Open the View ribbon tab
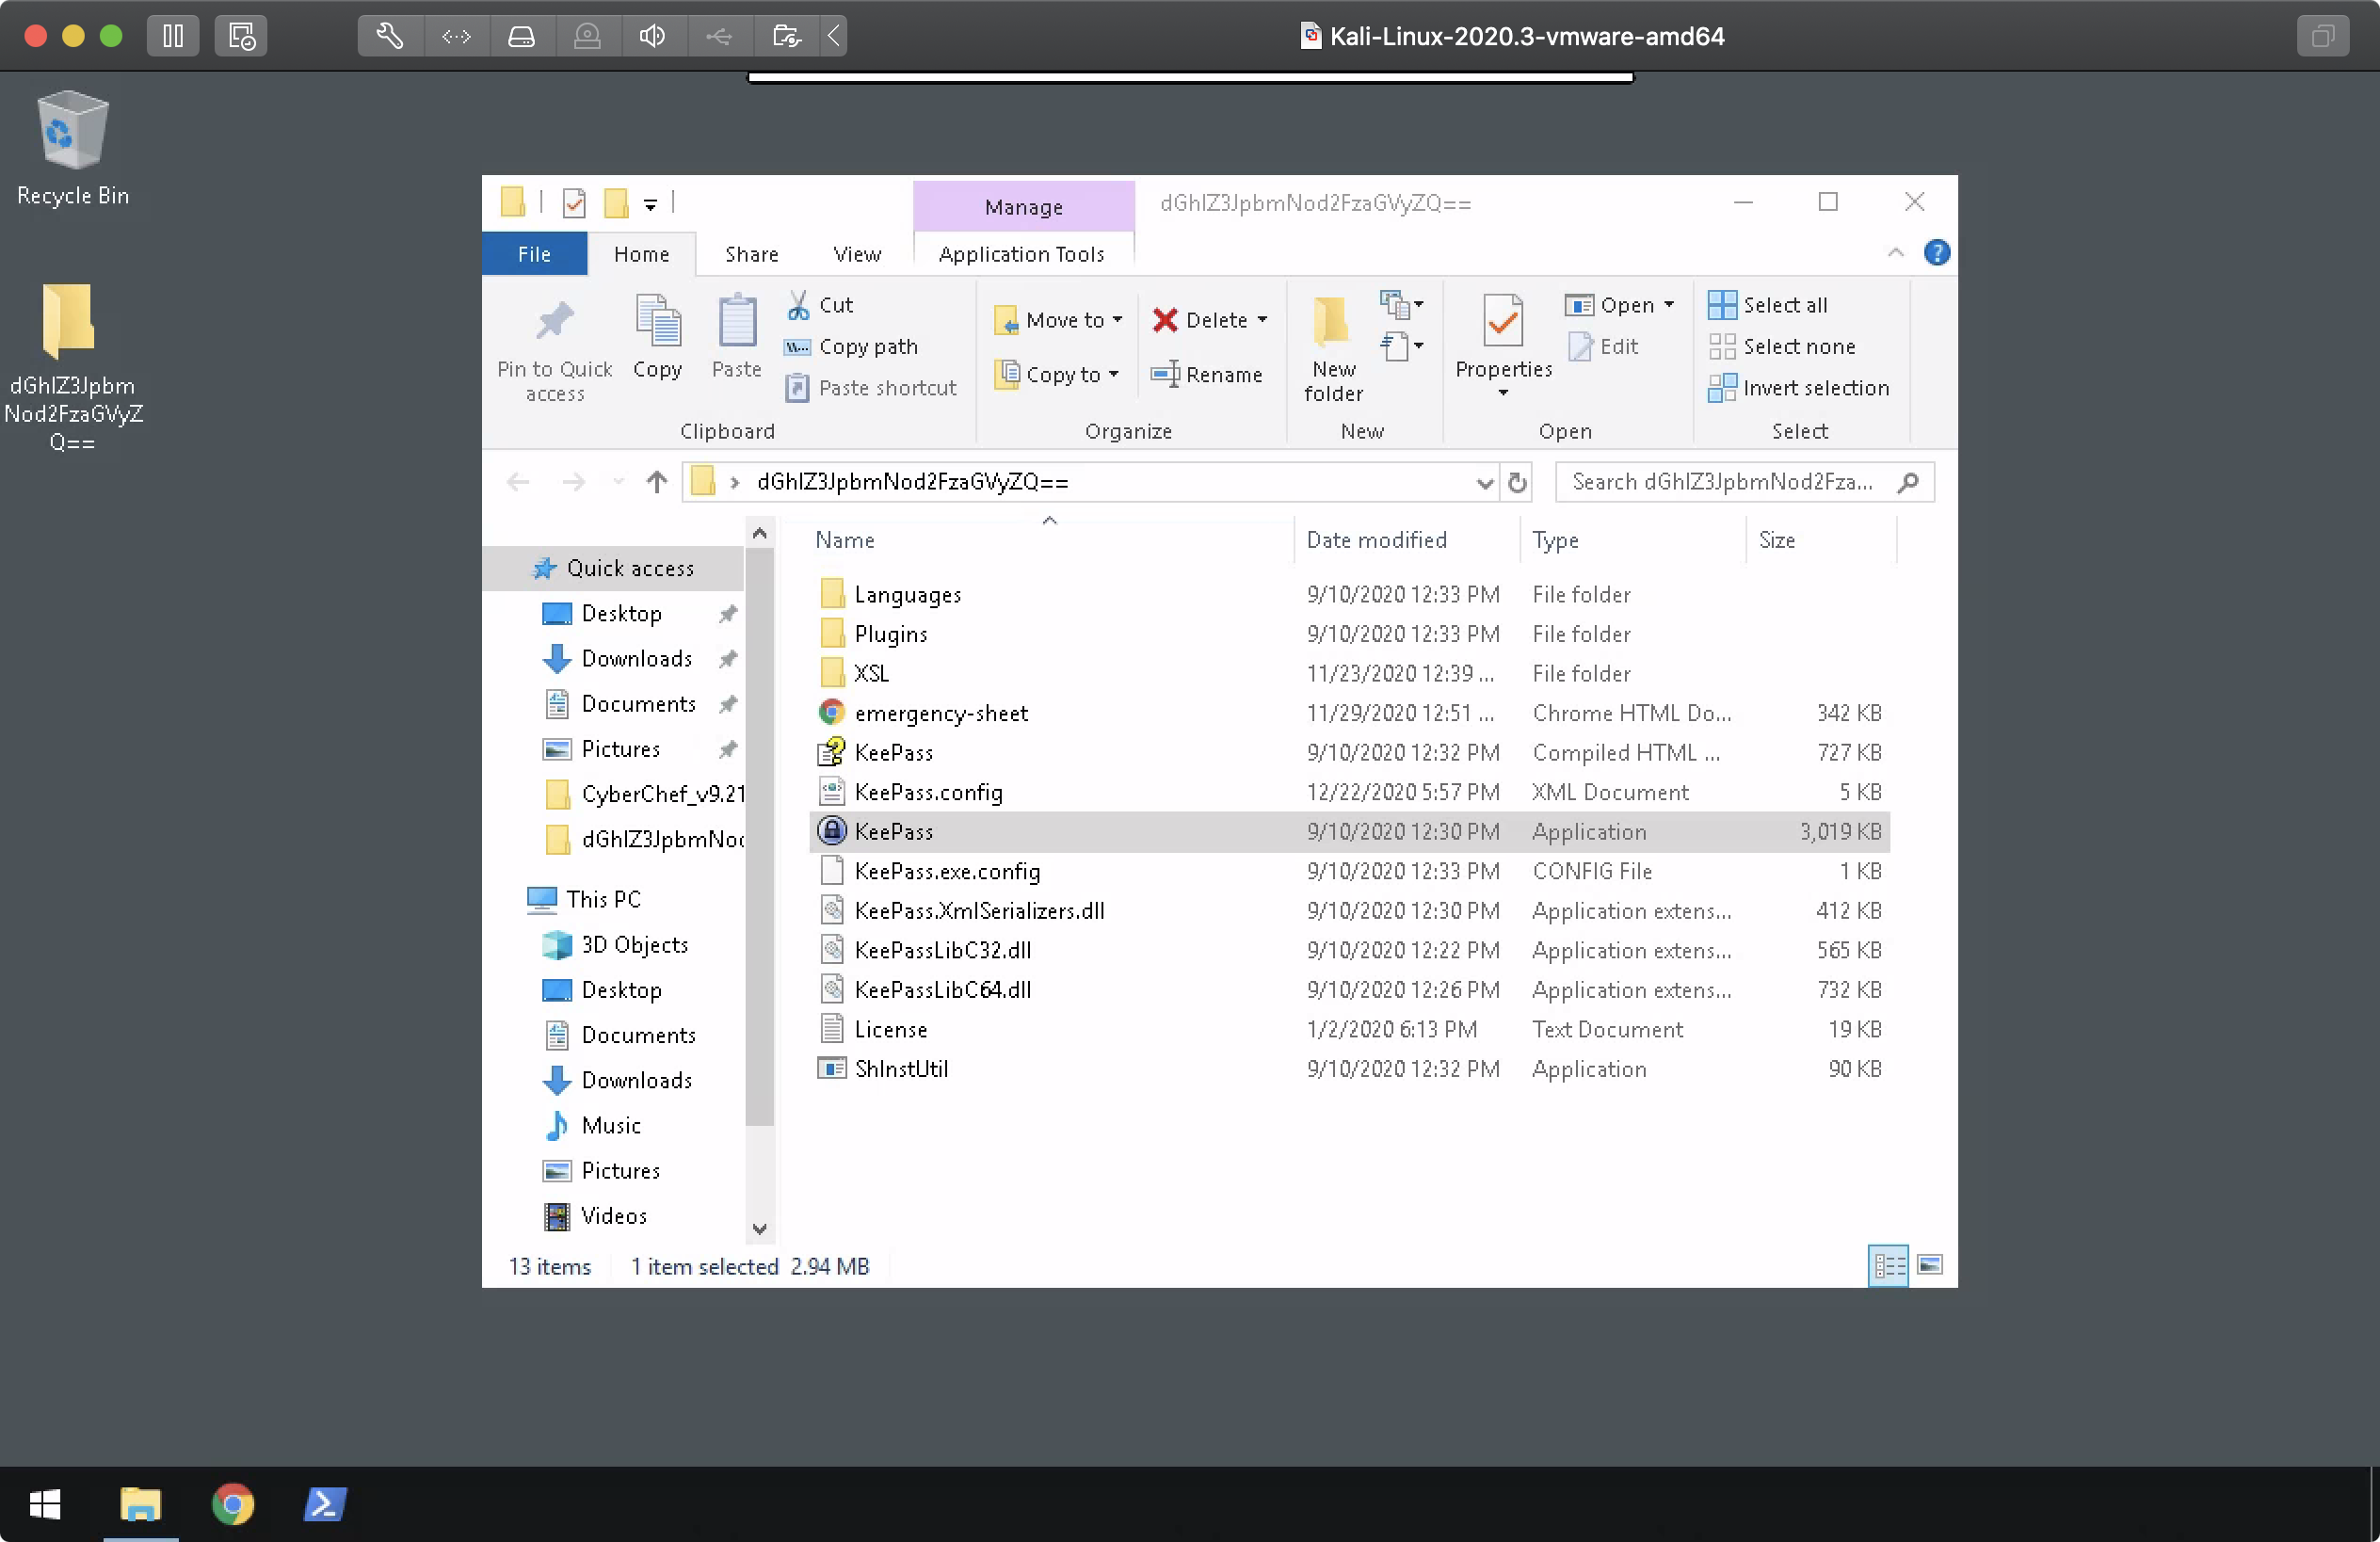Image resolution: width=2380 pixels, height=1542 pixels. pyautogui.click(x=857, y=254)
